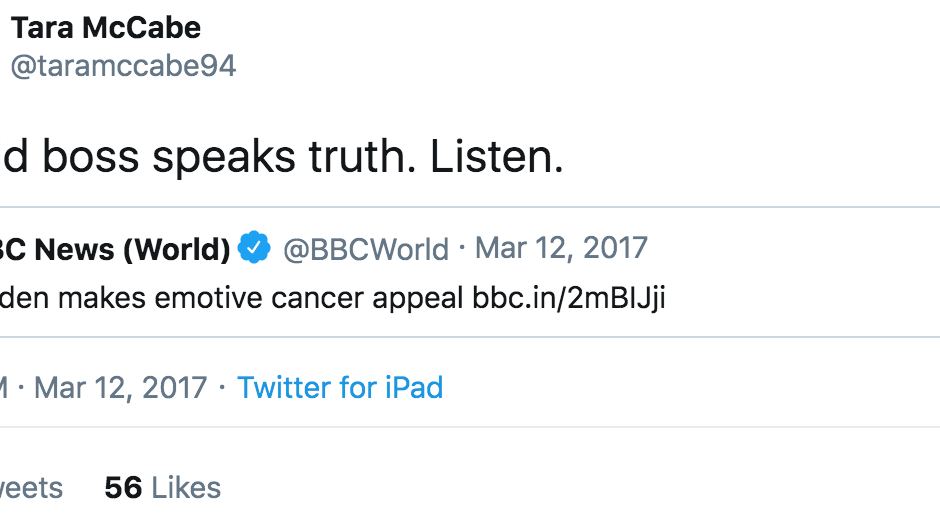This screenshot has width=940, height=528.
Task: Click the word 'Listen.' in the tweet
Action: pos(496,158)
